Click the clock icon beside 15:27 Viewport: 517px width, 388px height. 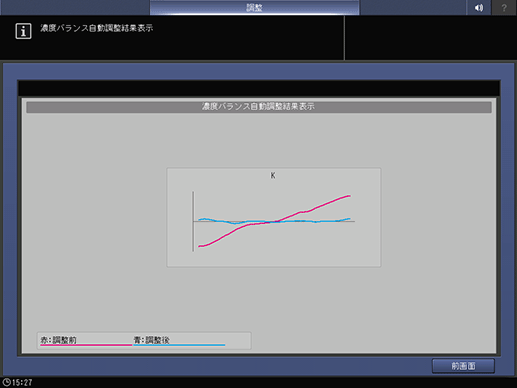pyautogui.click(x=6, y=382)
